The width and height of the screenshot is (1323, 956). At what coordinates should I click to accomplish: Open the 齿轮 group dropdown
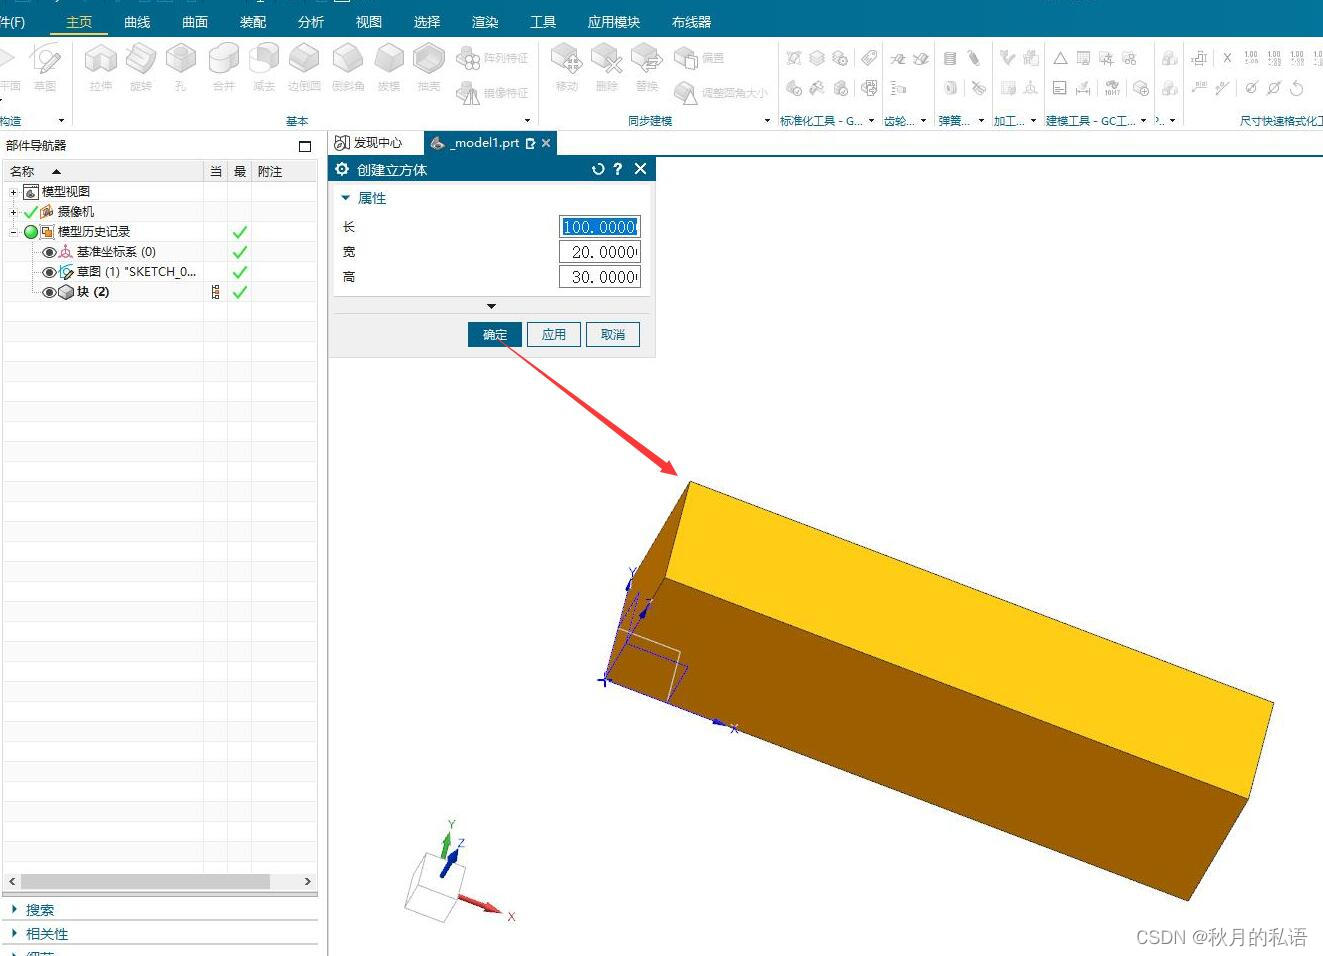click(923, 121)
